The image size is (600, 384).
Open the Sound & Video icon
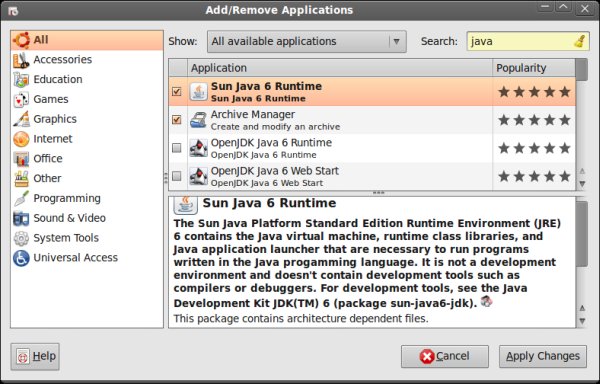(21, 218)
